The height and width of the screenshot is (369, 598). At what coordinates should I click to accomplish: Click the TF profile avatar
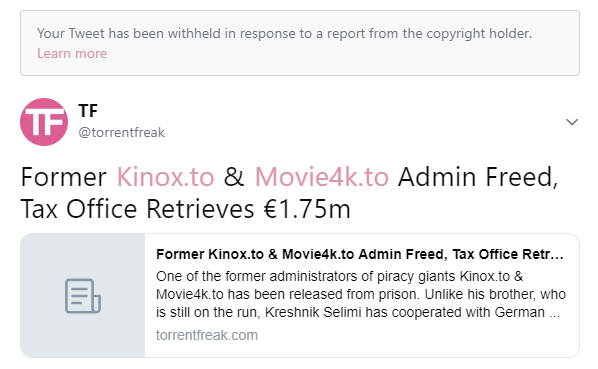tap(44, 122)
